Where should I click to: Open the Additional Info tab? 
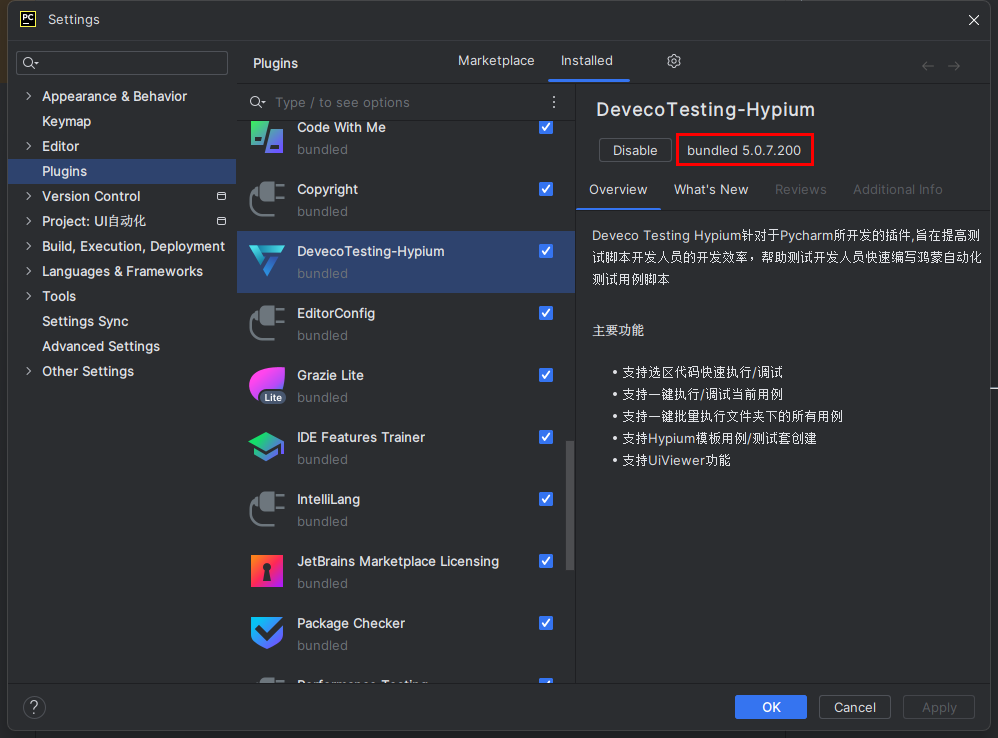tap(897, 190)
